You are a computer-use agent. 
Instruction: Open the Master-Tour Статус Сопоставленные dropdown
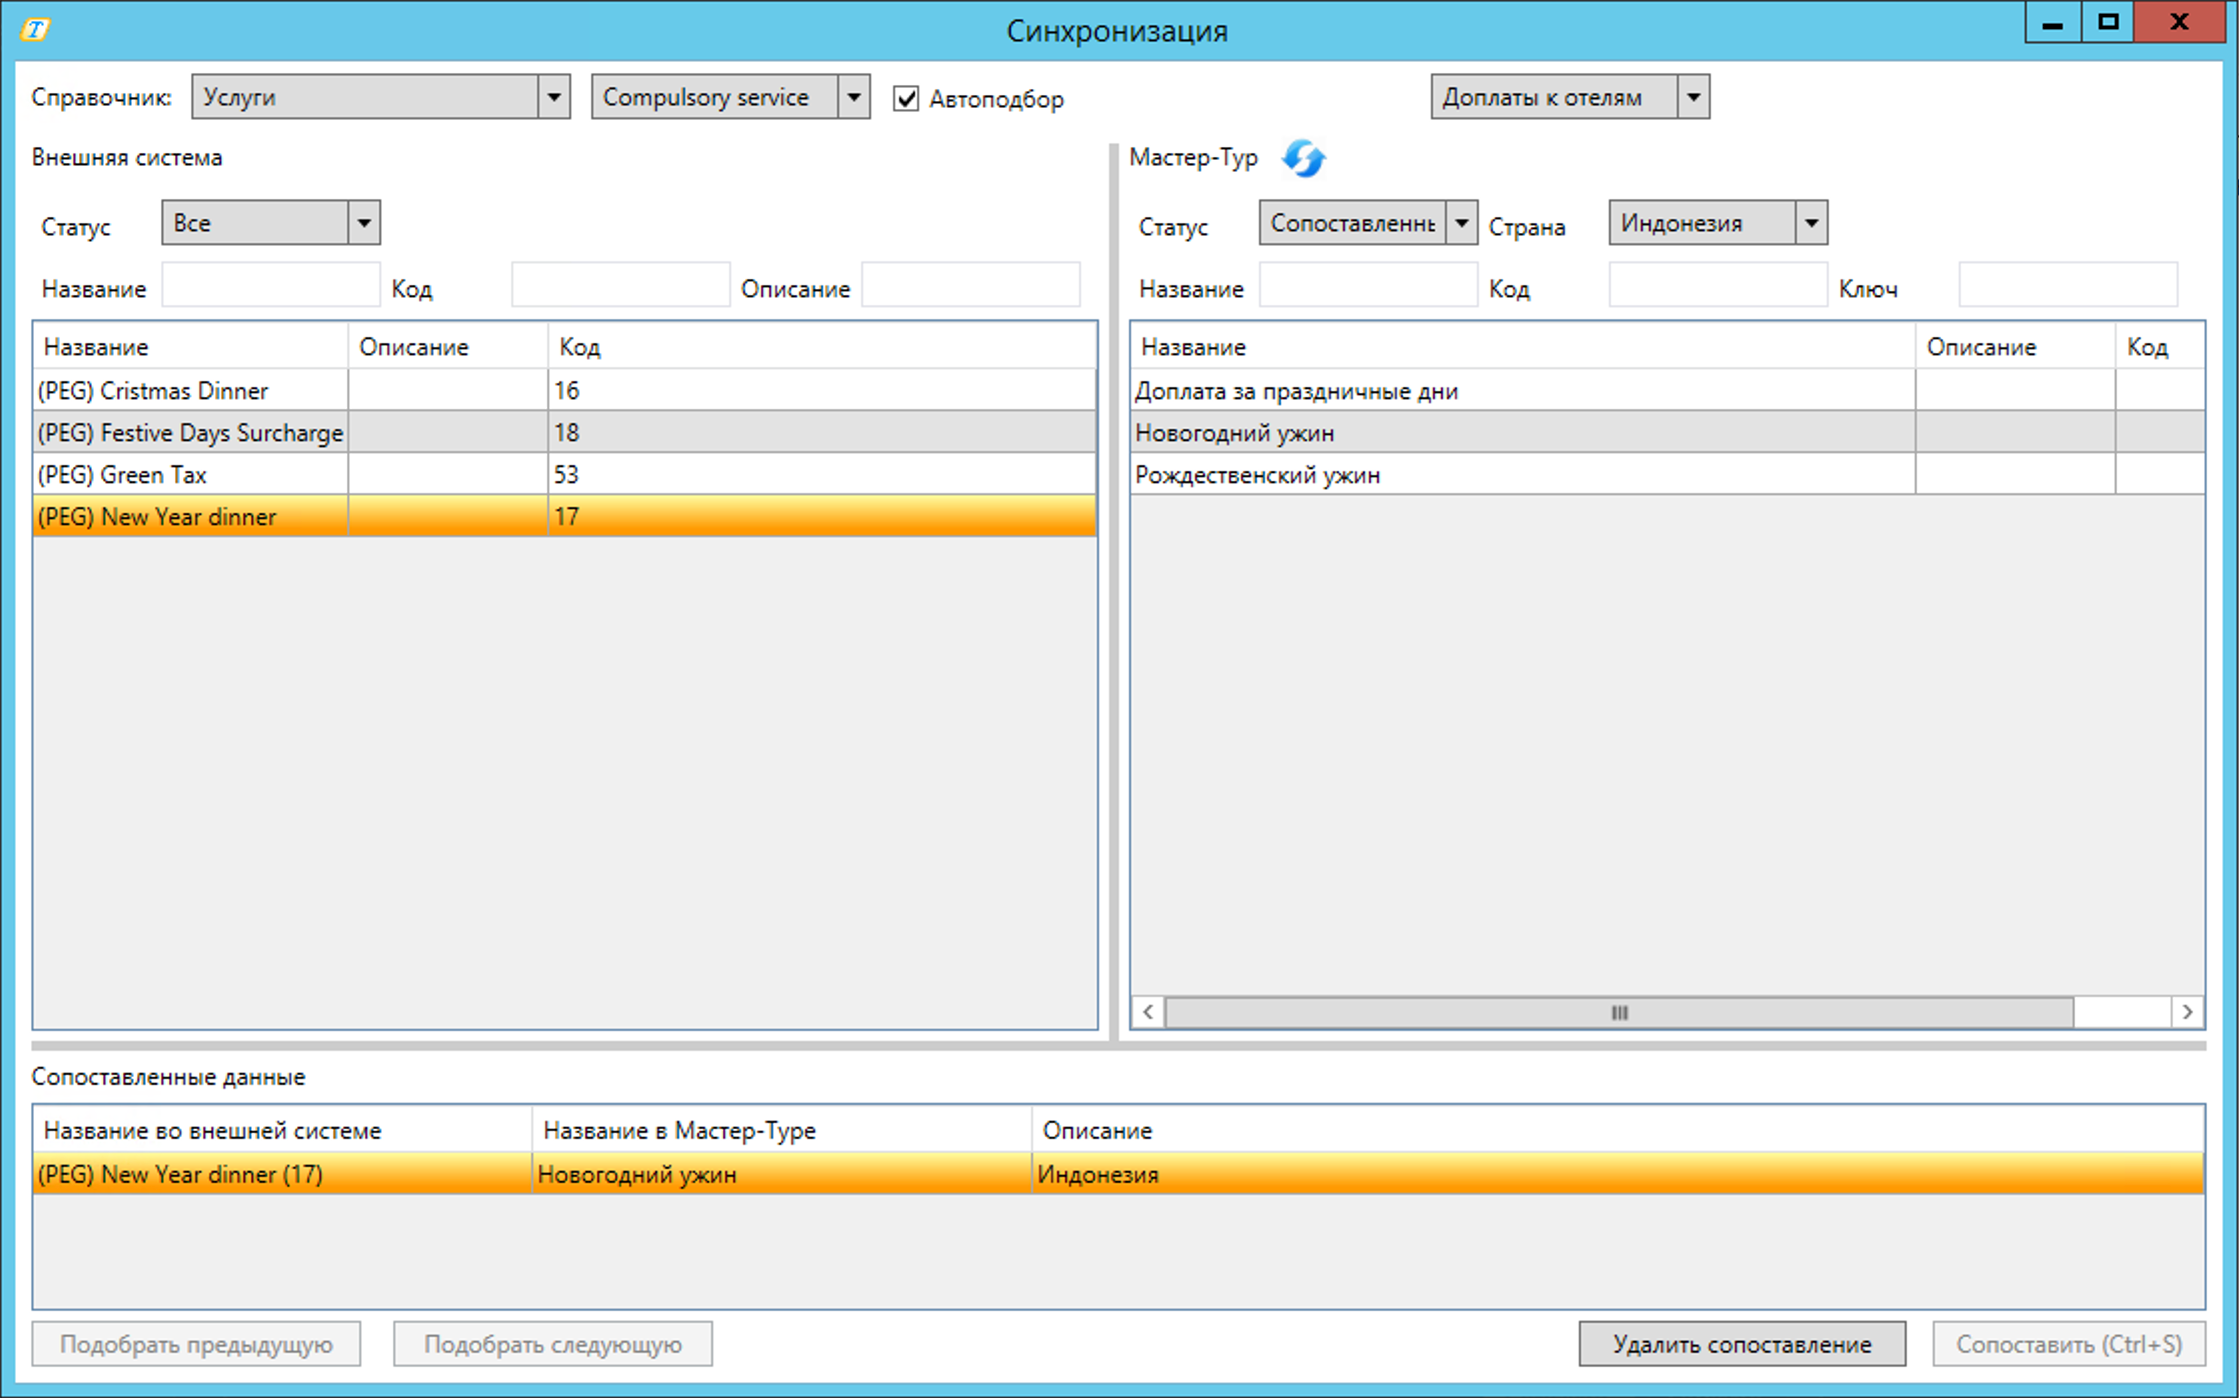(1460, 223)
